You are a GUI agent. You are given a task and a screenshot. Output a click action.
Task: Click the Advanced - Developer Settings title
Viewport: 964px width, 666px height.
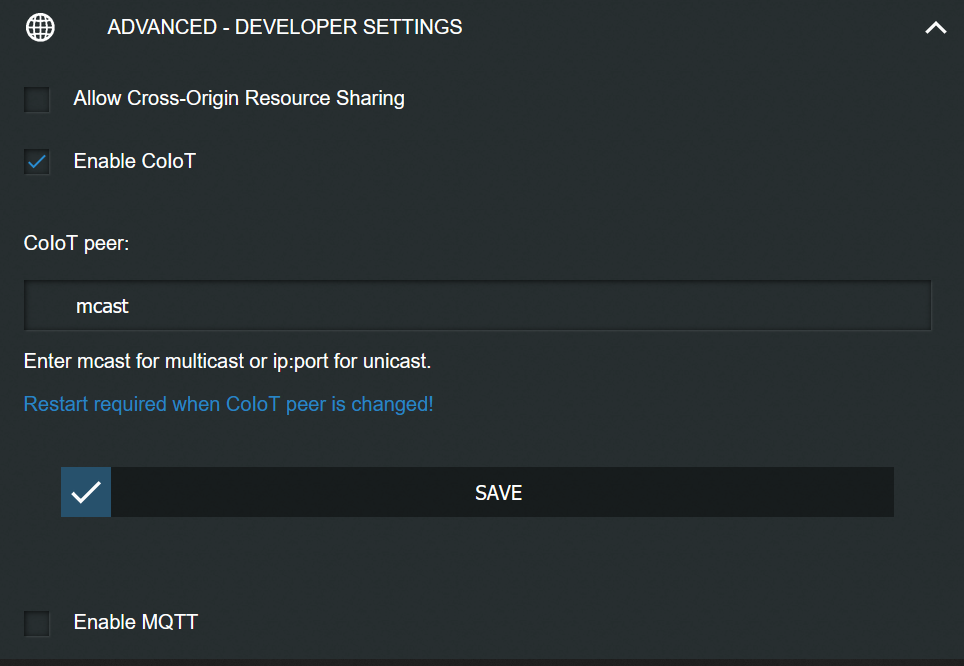[285, 27]
